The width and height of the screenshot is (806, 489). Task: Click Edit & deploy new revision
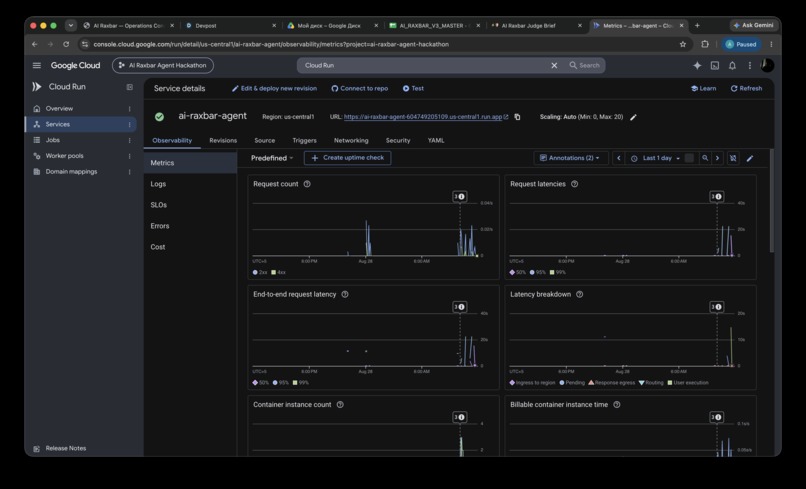[x=274, y=88]
